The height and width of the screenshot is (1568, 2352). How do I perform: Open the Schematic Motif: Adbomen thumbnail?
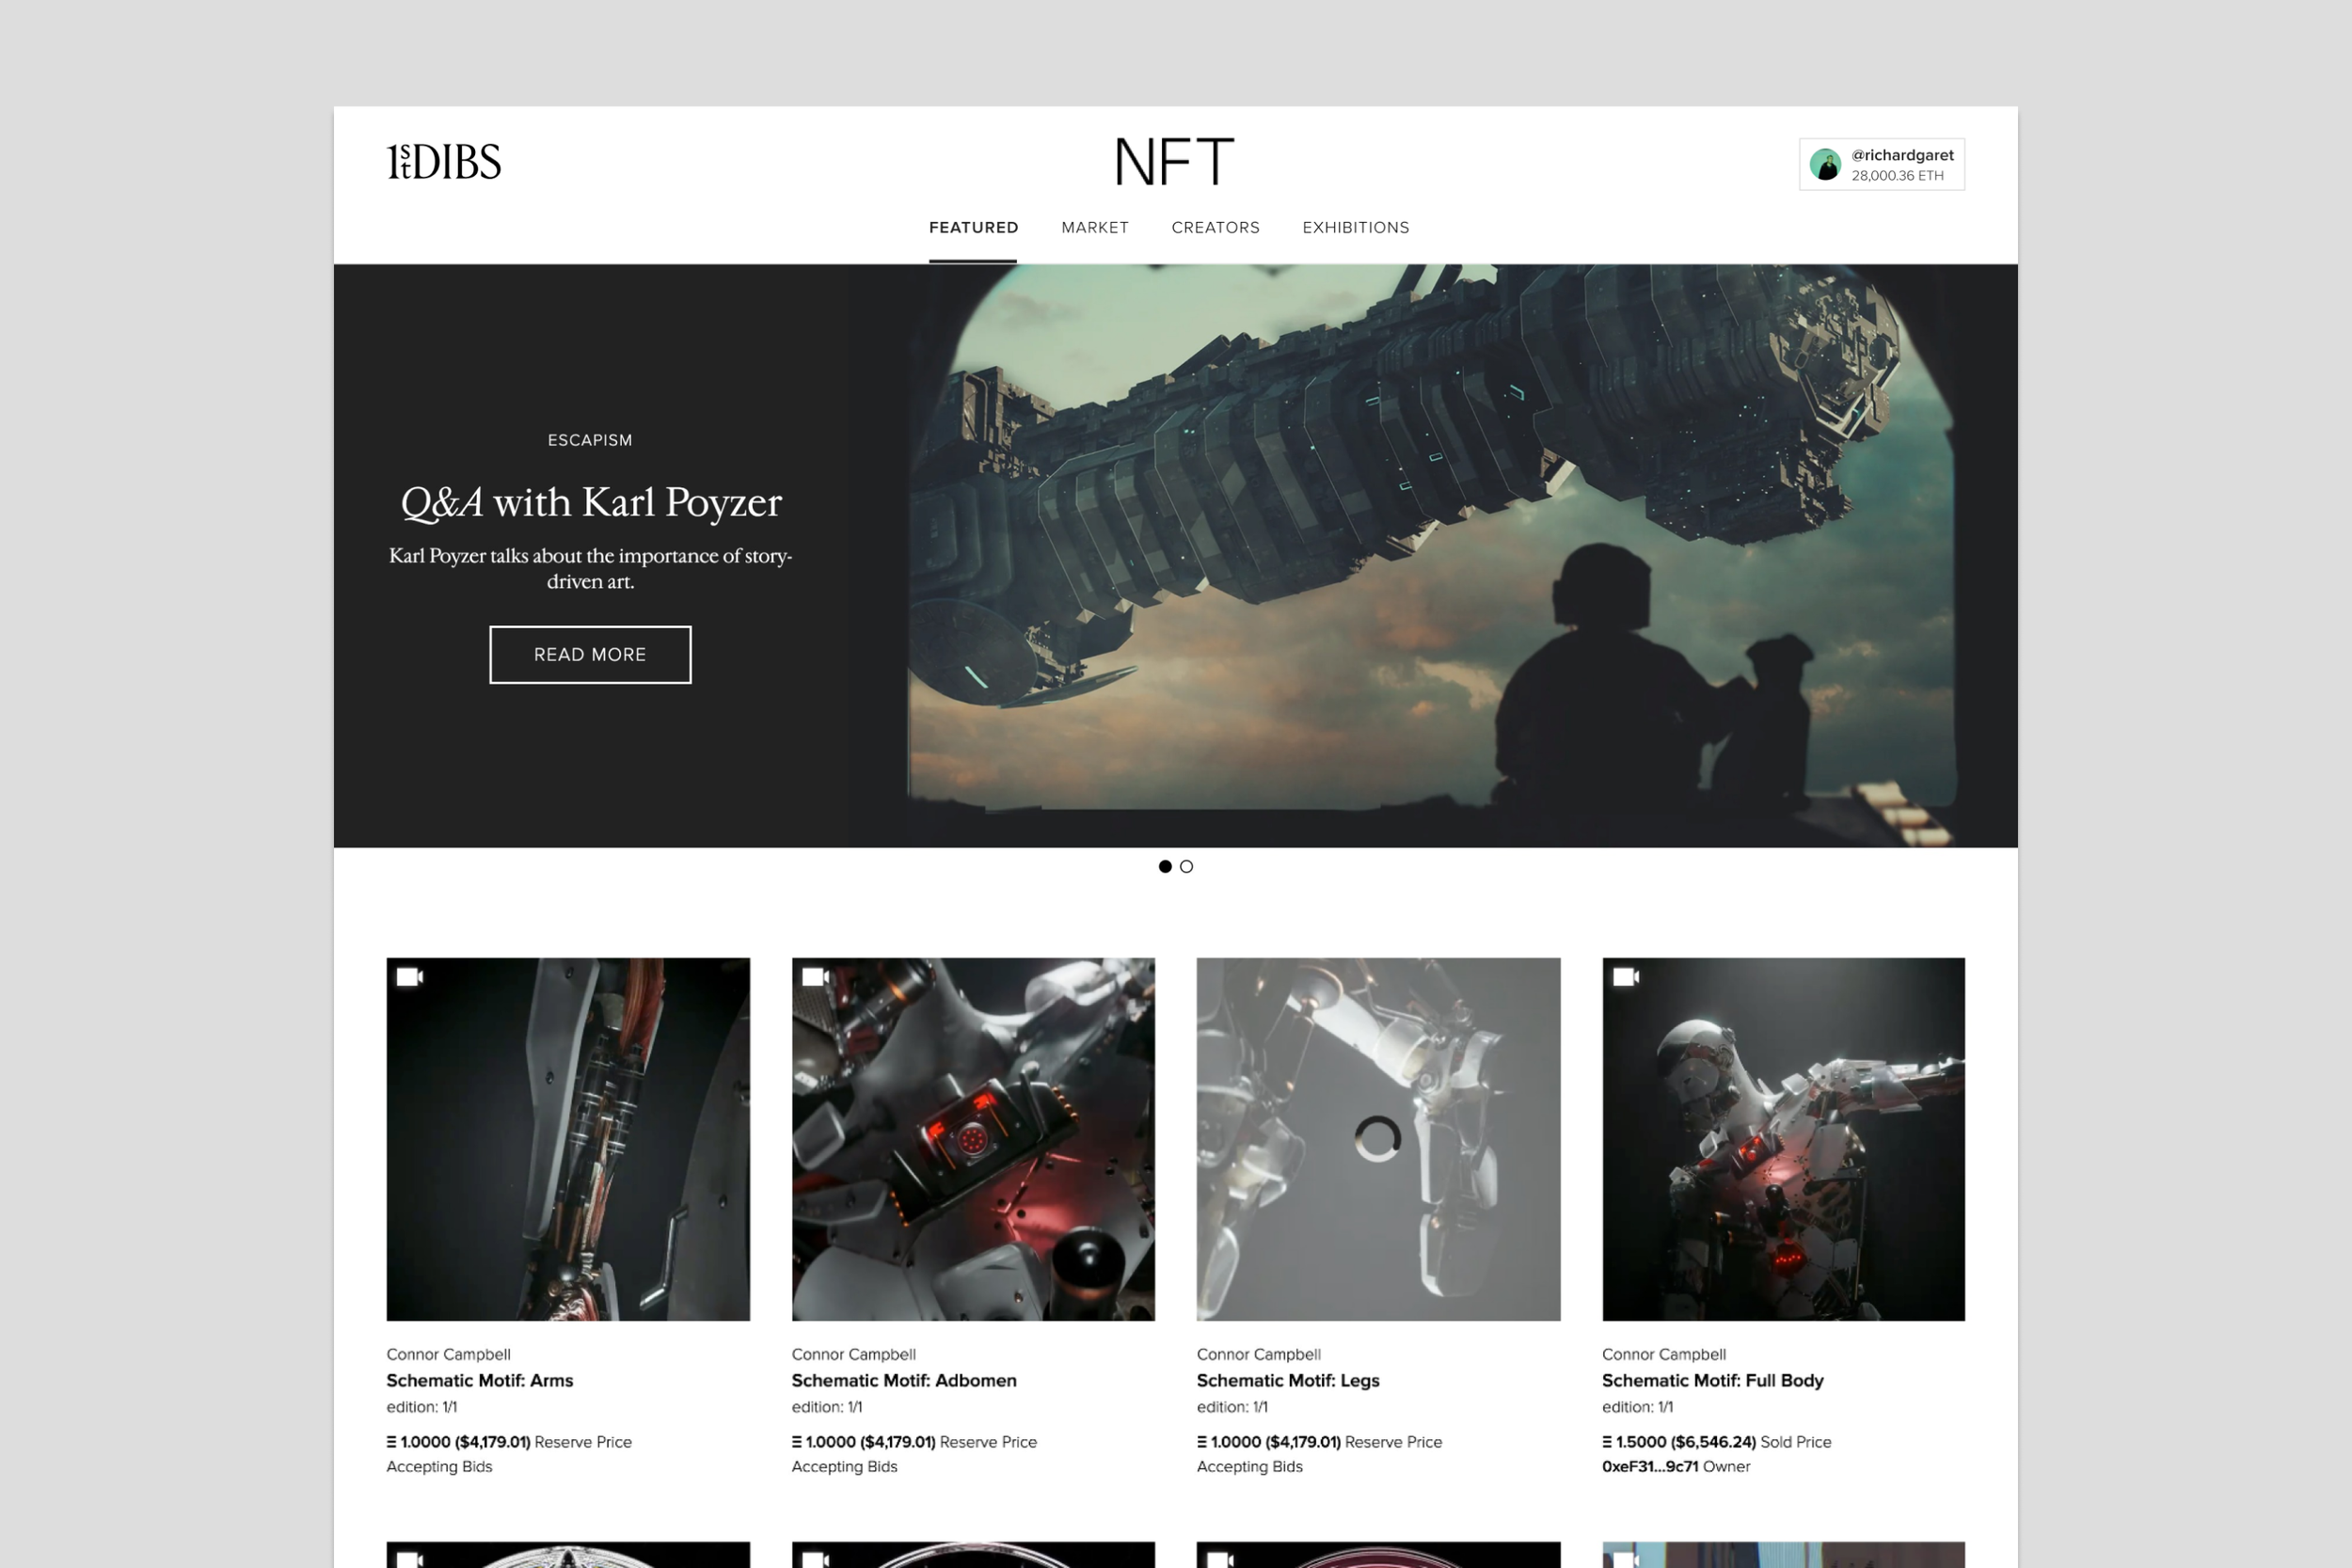(973, 1139)
